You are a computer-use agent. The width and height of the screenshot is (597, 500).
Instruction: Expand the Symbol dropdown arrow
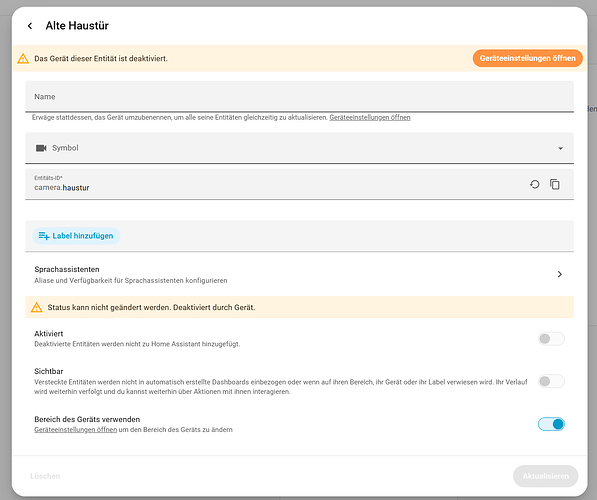(560, 149)
